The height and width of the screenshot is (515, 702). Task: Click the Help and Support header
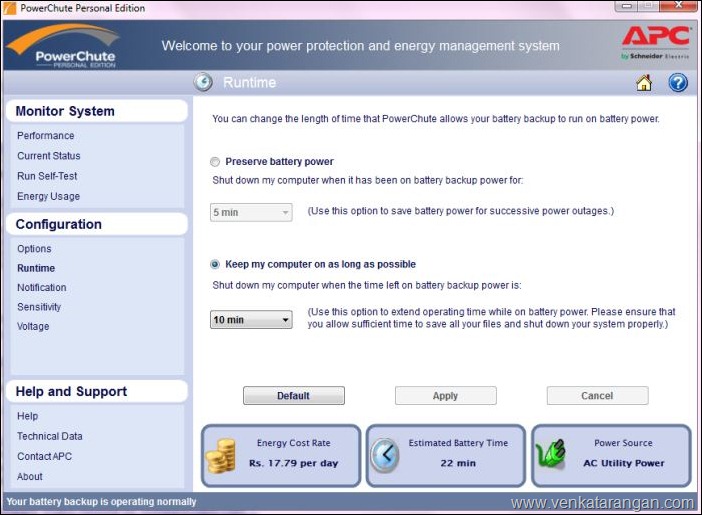(x=97, y=391)
